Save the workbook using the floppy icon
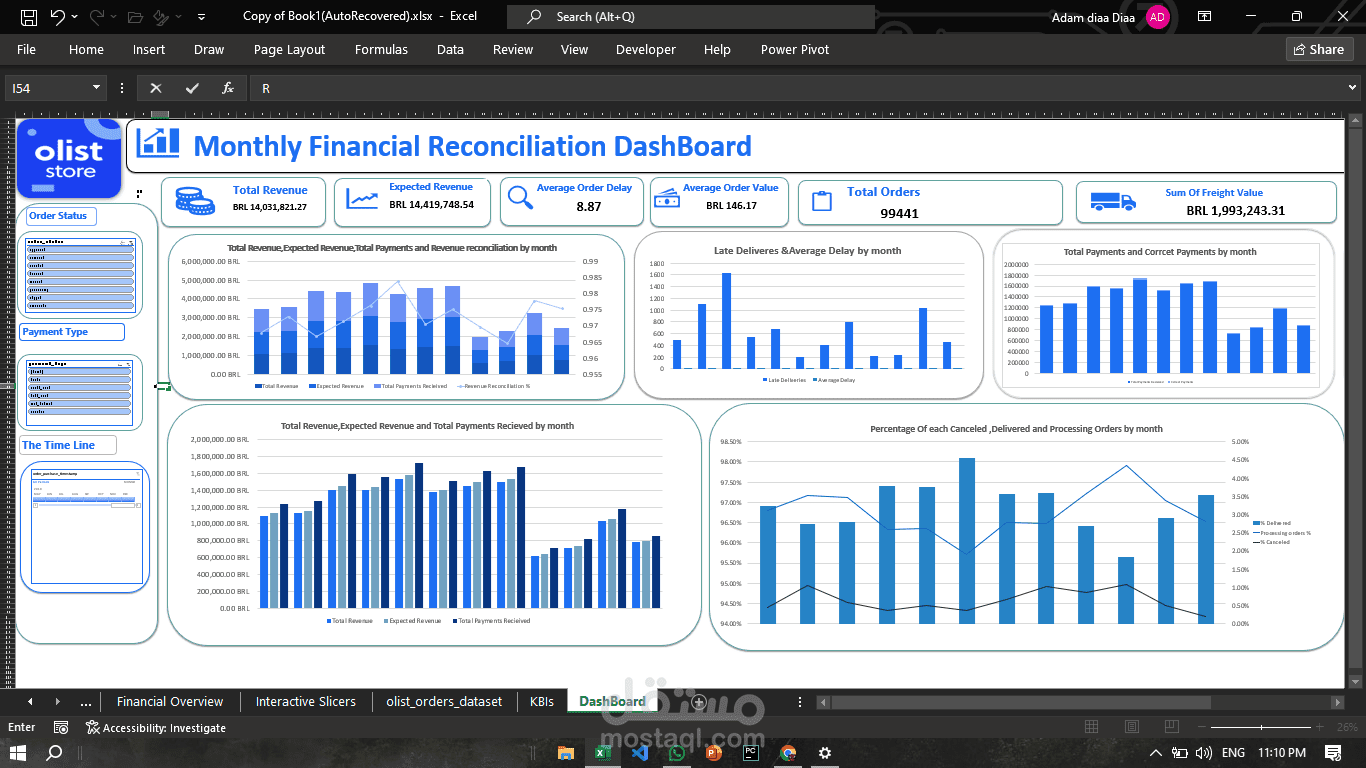The image size is (1366, 768). pyautogui.click(x=29, y=17)
